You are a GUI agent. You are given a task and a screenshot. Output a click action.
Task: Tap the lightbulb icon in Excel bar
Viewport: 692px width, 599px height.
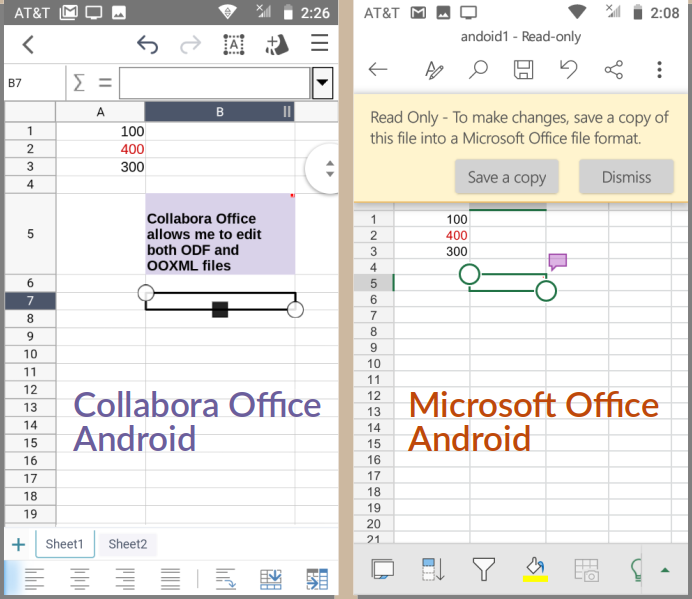click(x=636, y=570)
